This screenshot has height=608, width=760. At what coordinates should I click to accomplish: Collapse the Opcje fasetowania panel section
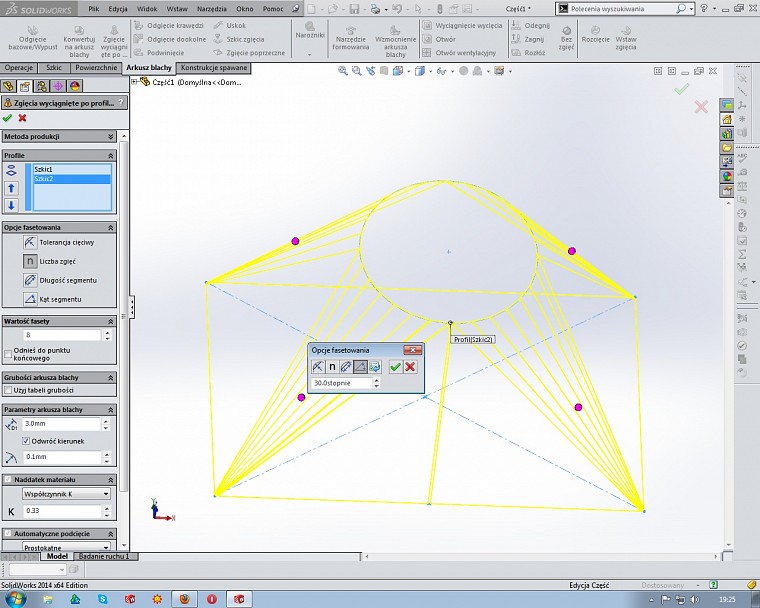click(110, 227)
